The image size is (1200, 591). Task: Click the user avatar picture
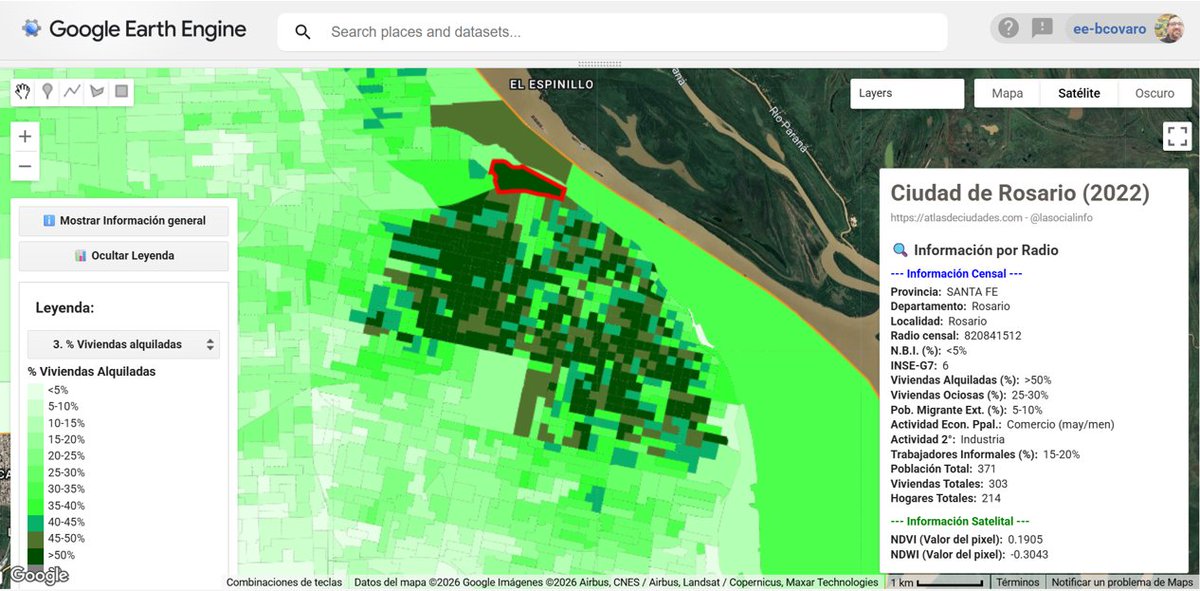pos(1168,28)
